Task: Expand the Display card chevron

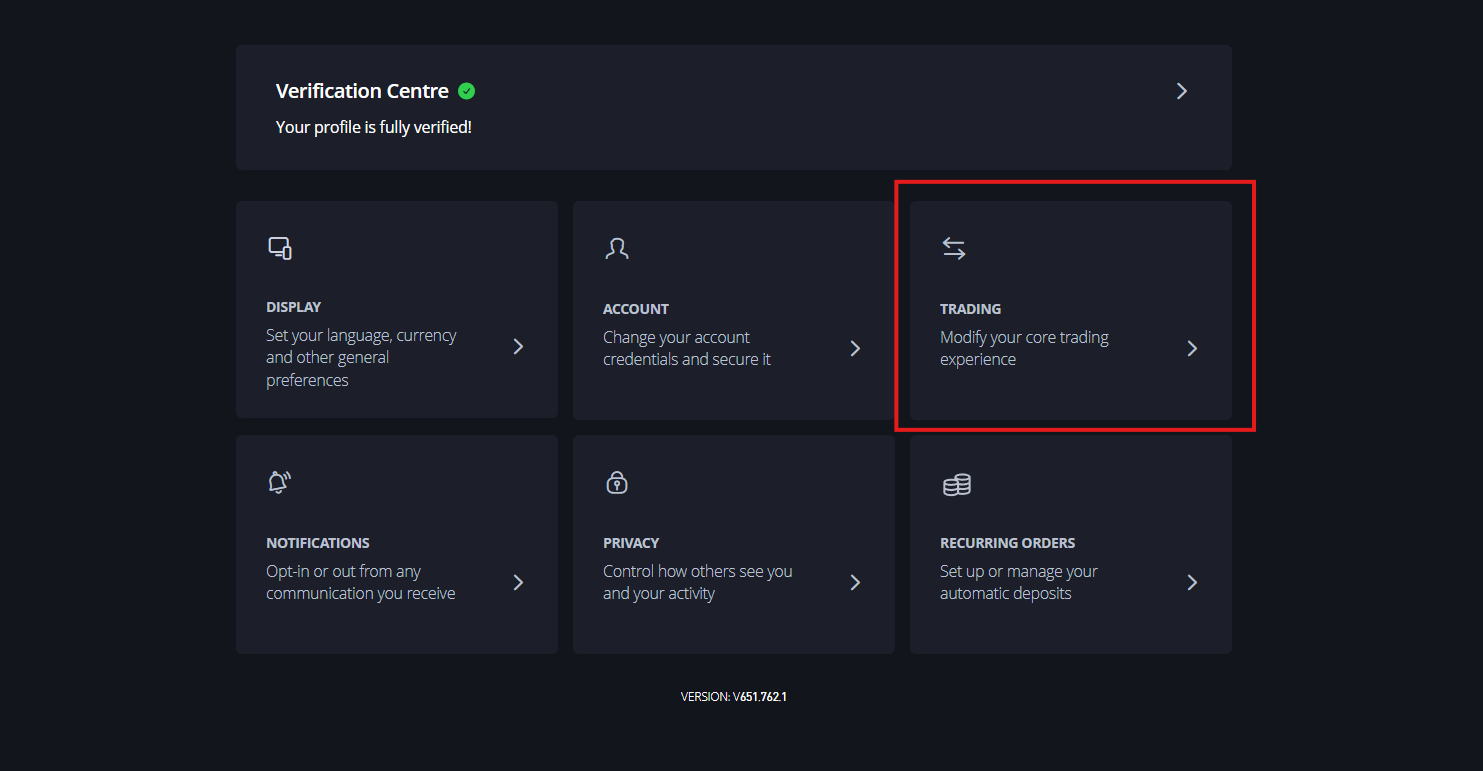Action: pyautogui.click(x=518, y=346)
